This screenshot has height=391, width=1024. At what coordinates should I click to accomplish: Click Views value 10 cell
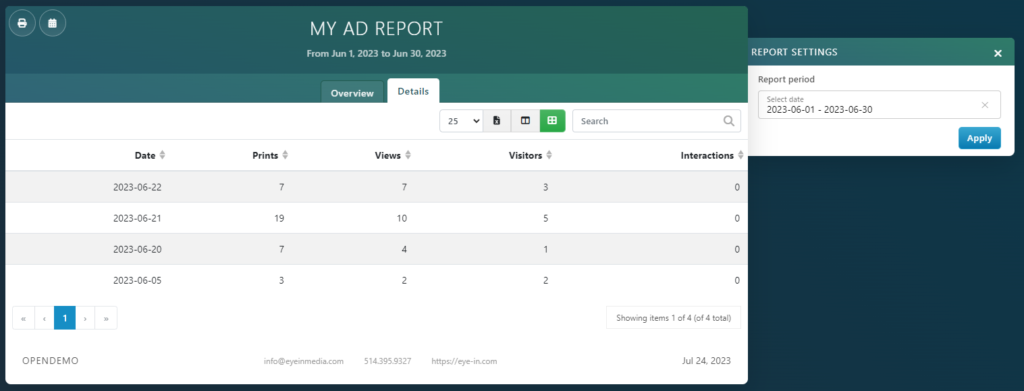(401, 218)
